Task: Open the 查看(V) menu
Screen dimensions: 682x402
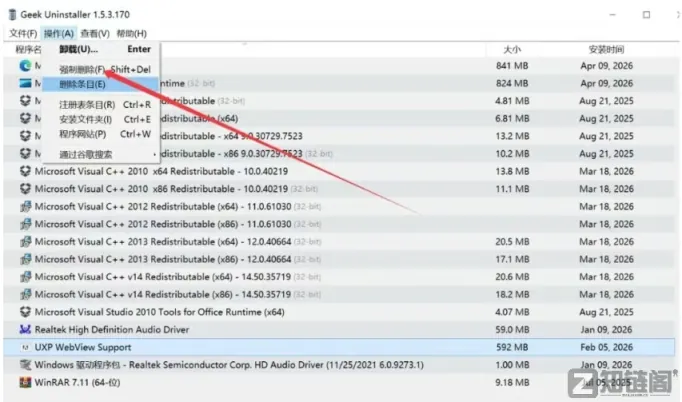Action: [x=95, y=34]
